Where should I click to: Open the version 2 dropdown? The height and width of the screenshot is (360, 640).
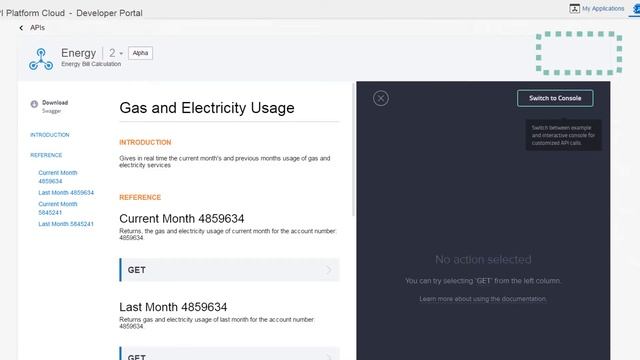click(116, 53)
